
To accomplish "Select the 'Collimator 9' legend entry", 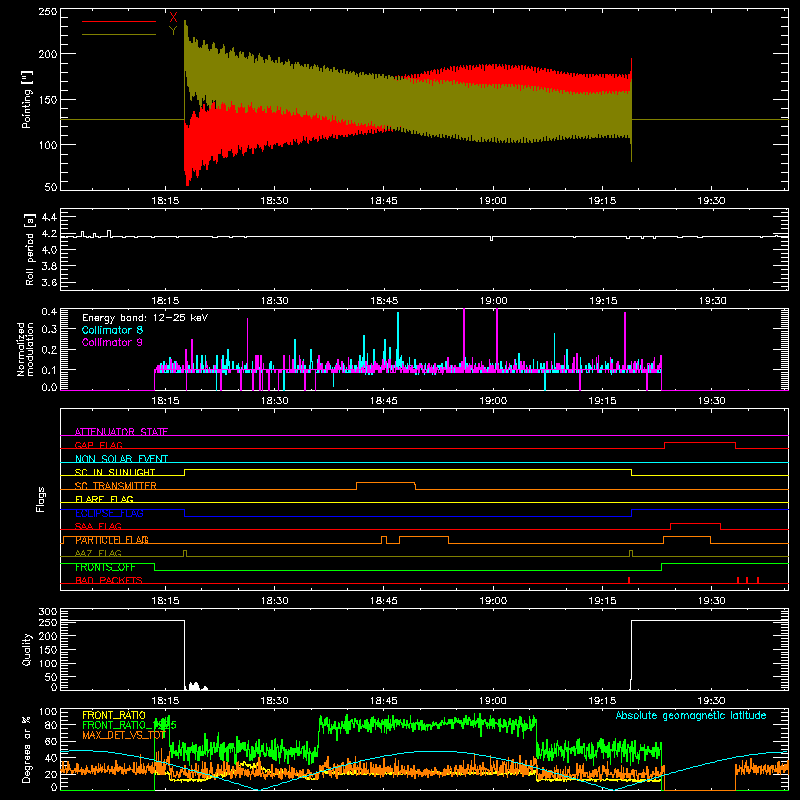I will pos(112,342).
